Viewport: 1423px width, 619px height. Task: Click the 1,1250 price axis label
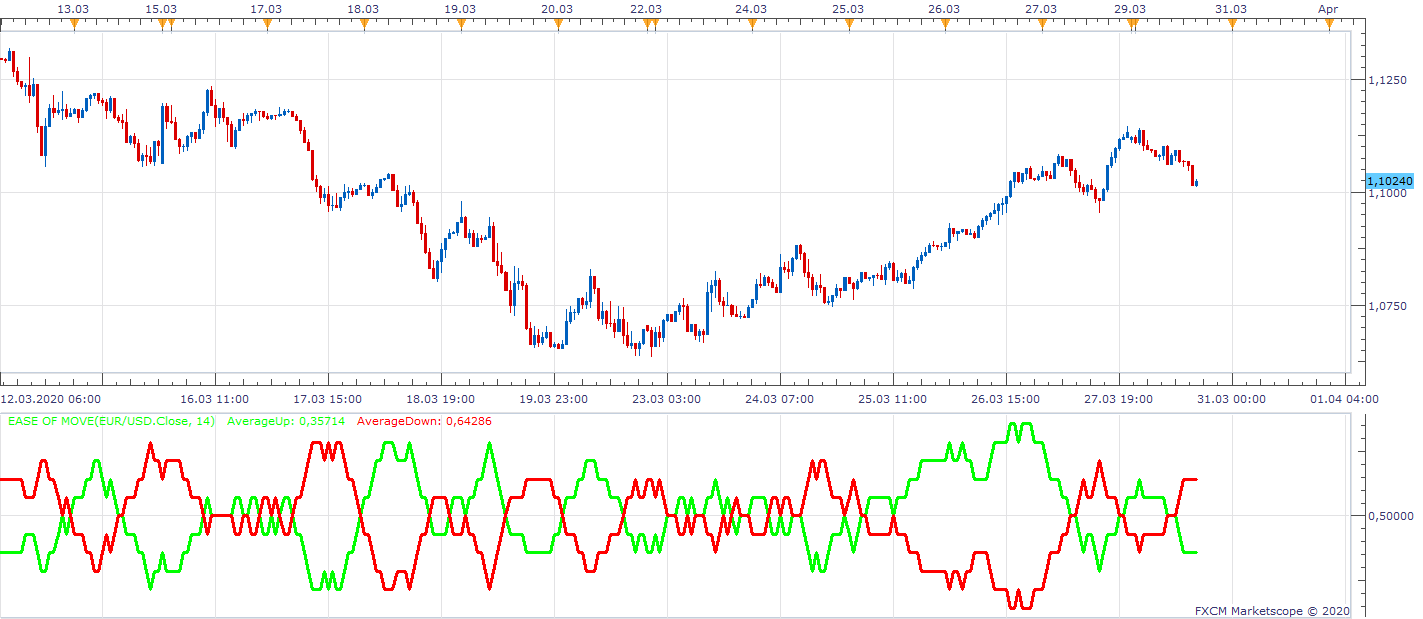1386,80
